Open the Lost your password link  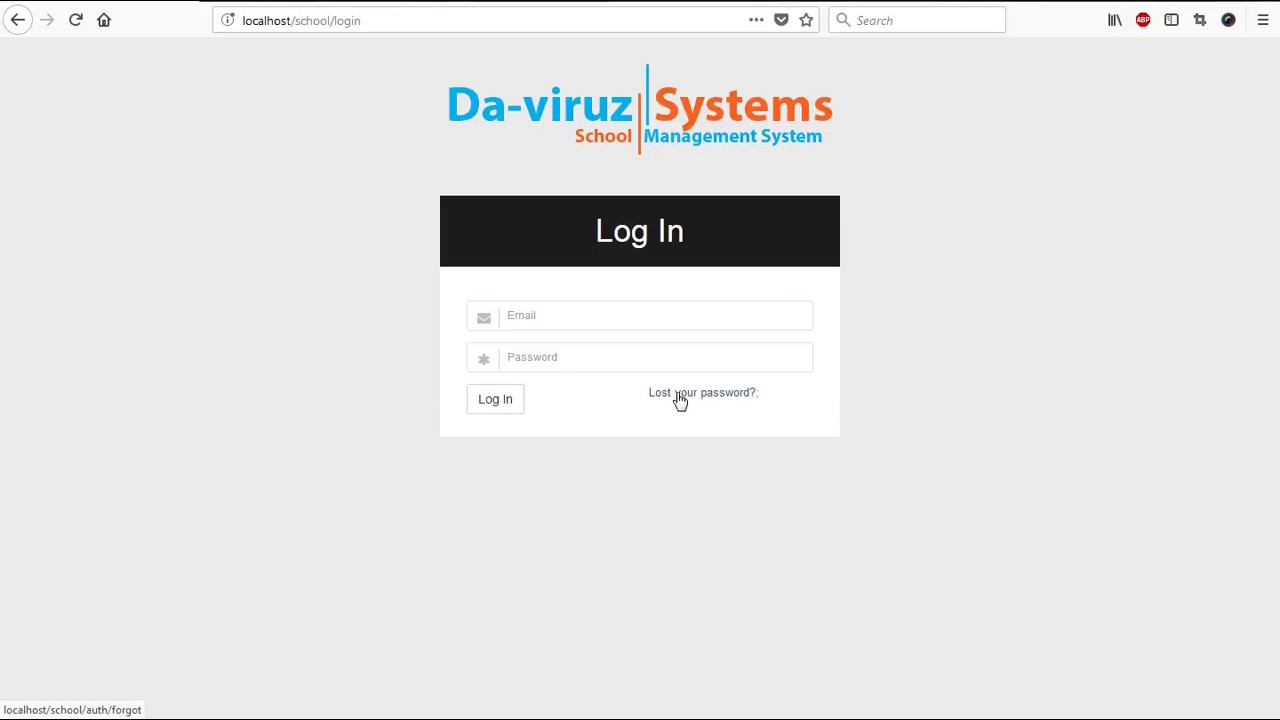tap(702, 393)
